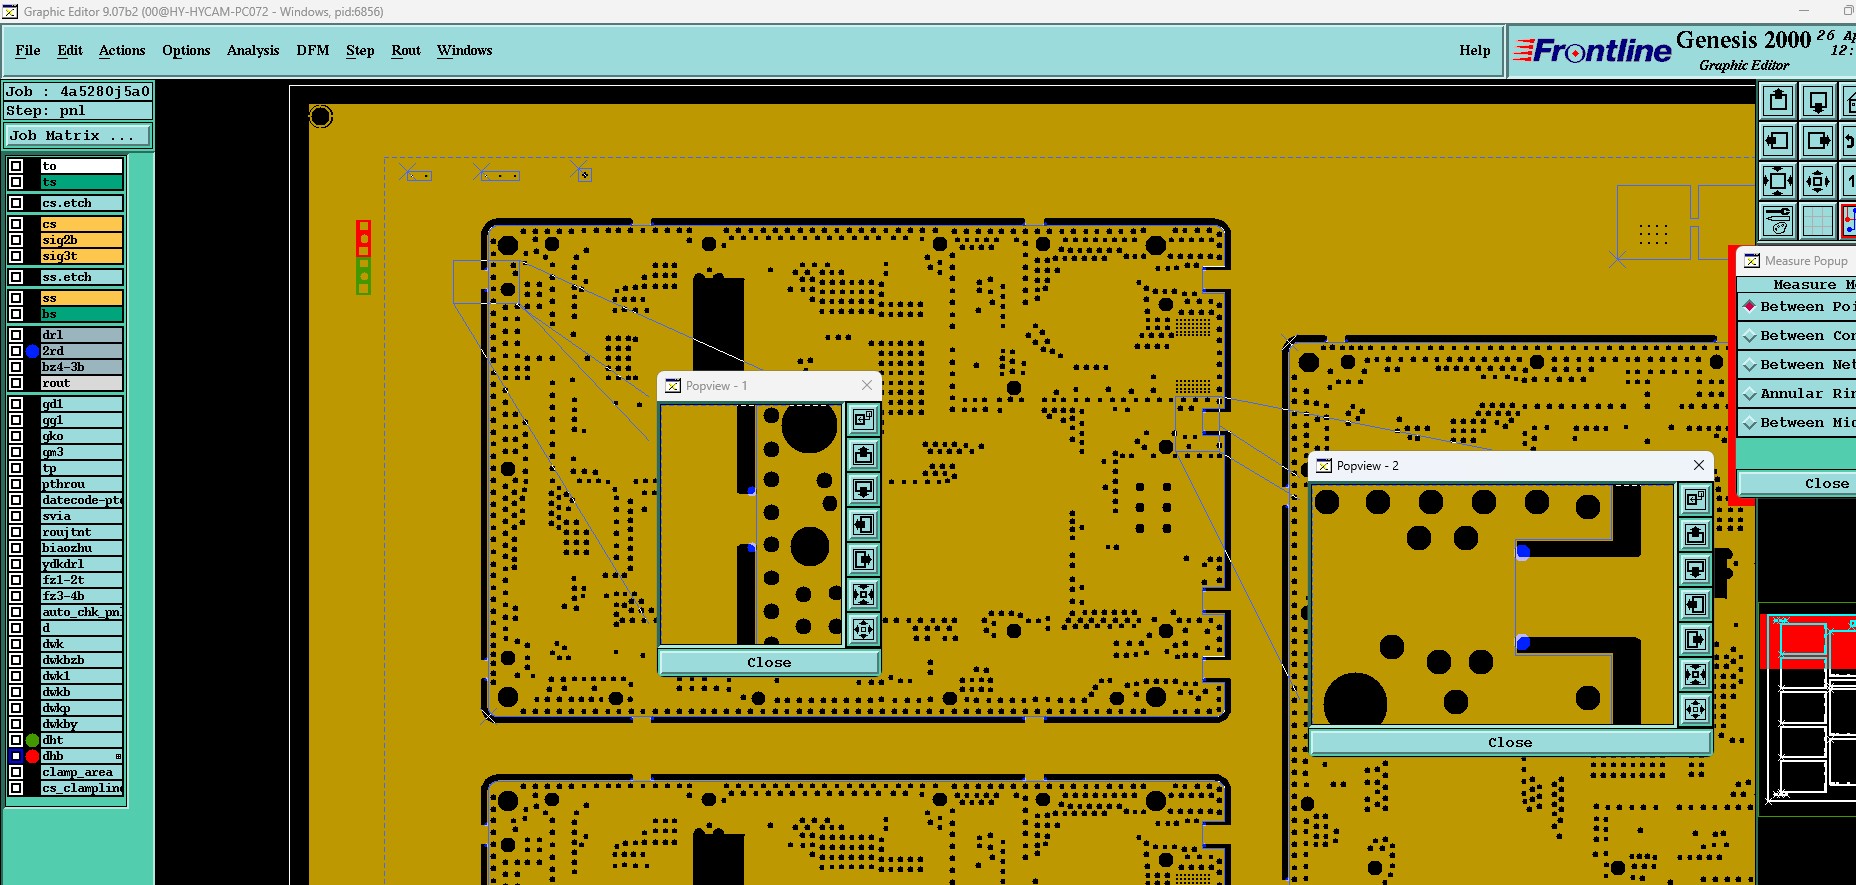Toggle grid display icon

tap(1818, 221)
